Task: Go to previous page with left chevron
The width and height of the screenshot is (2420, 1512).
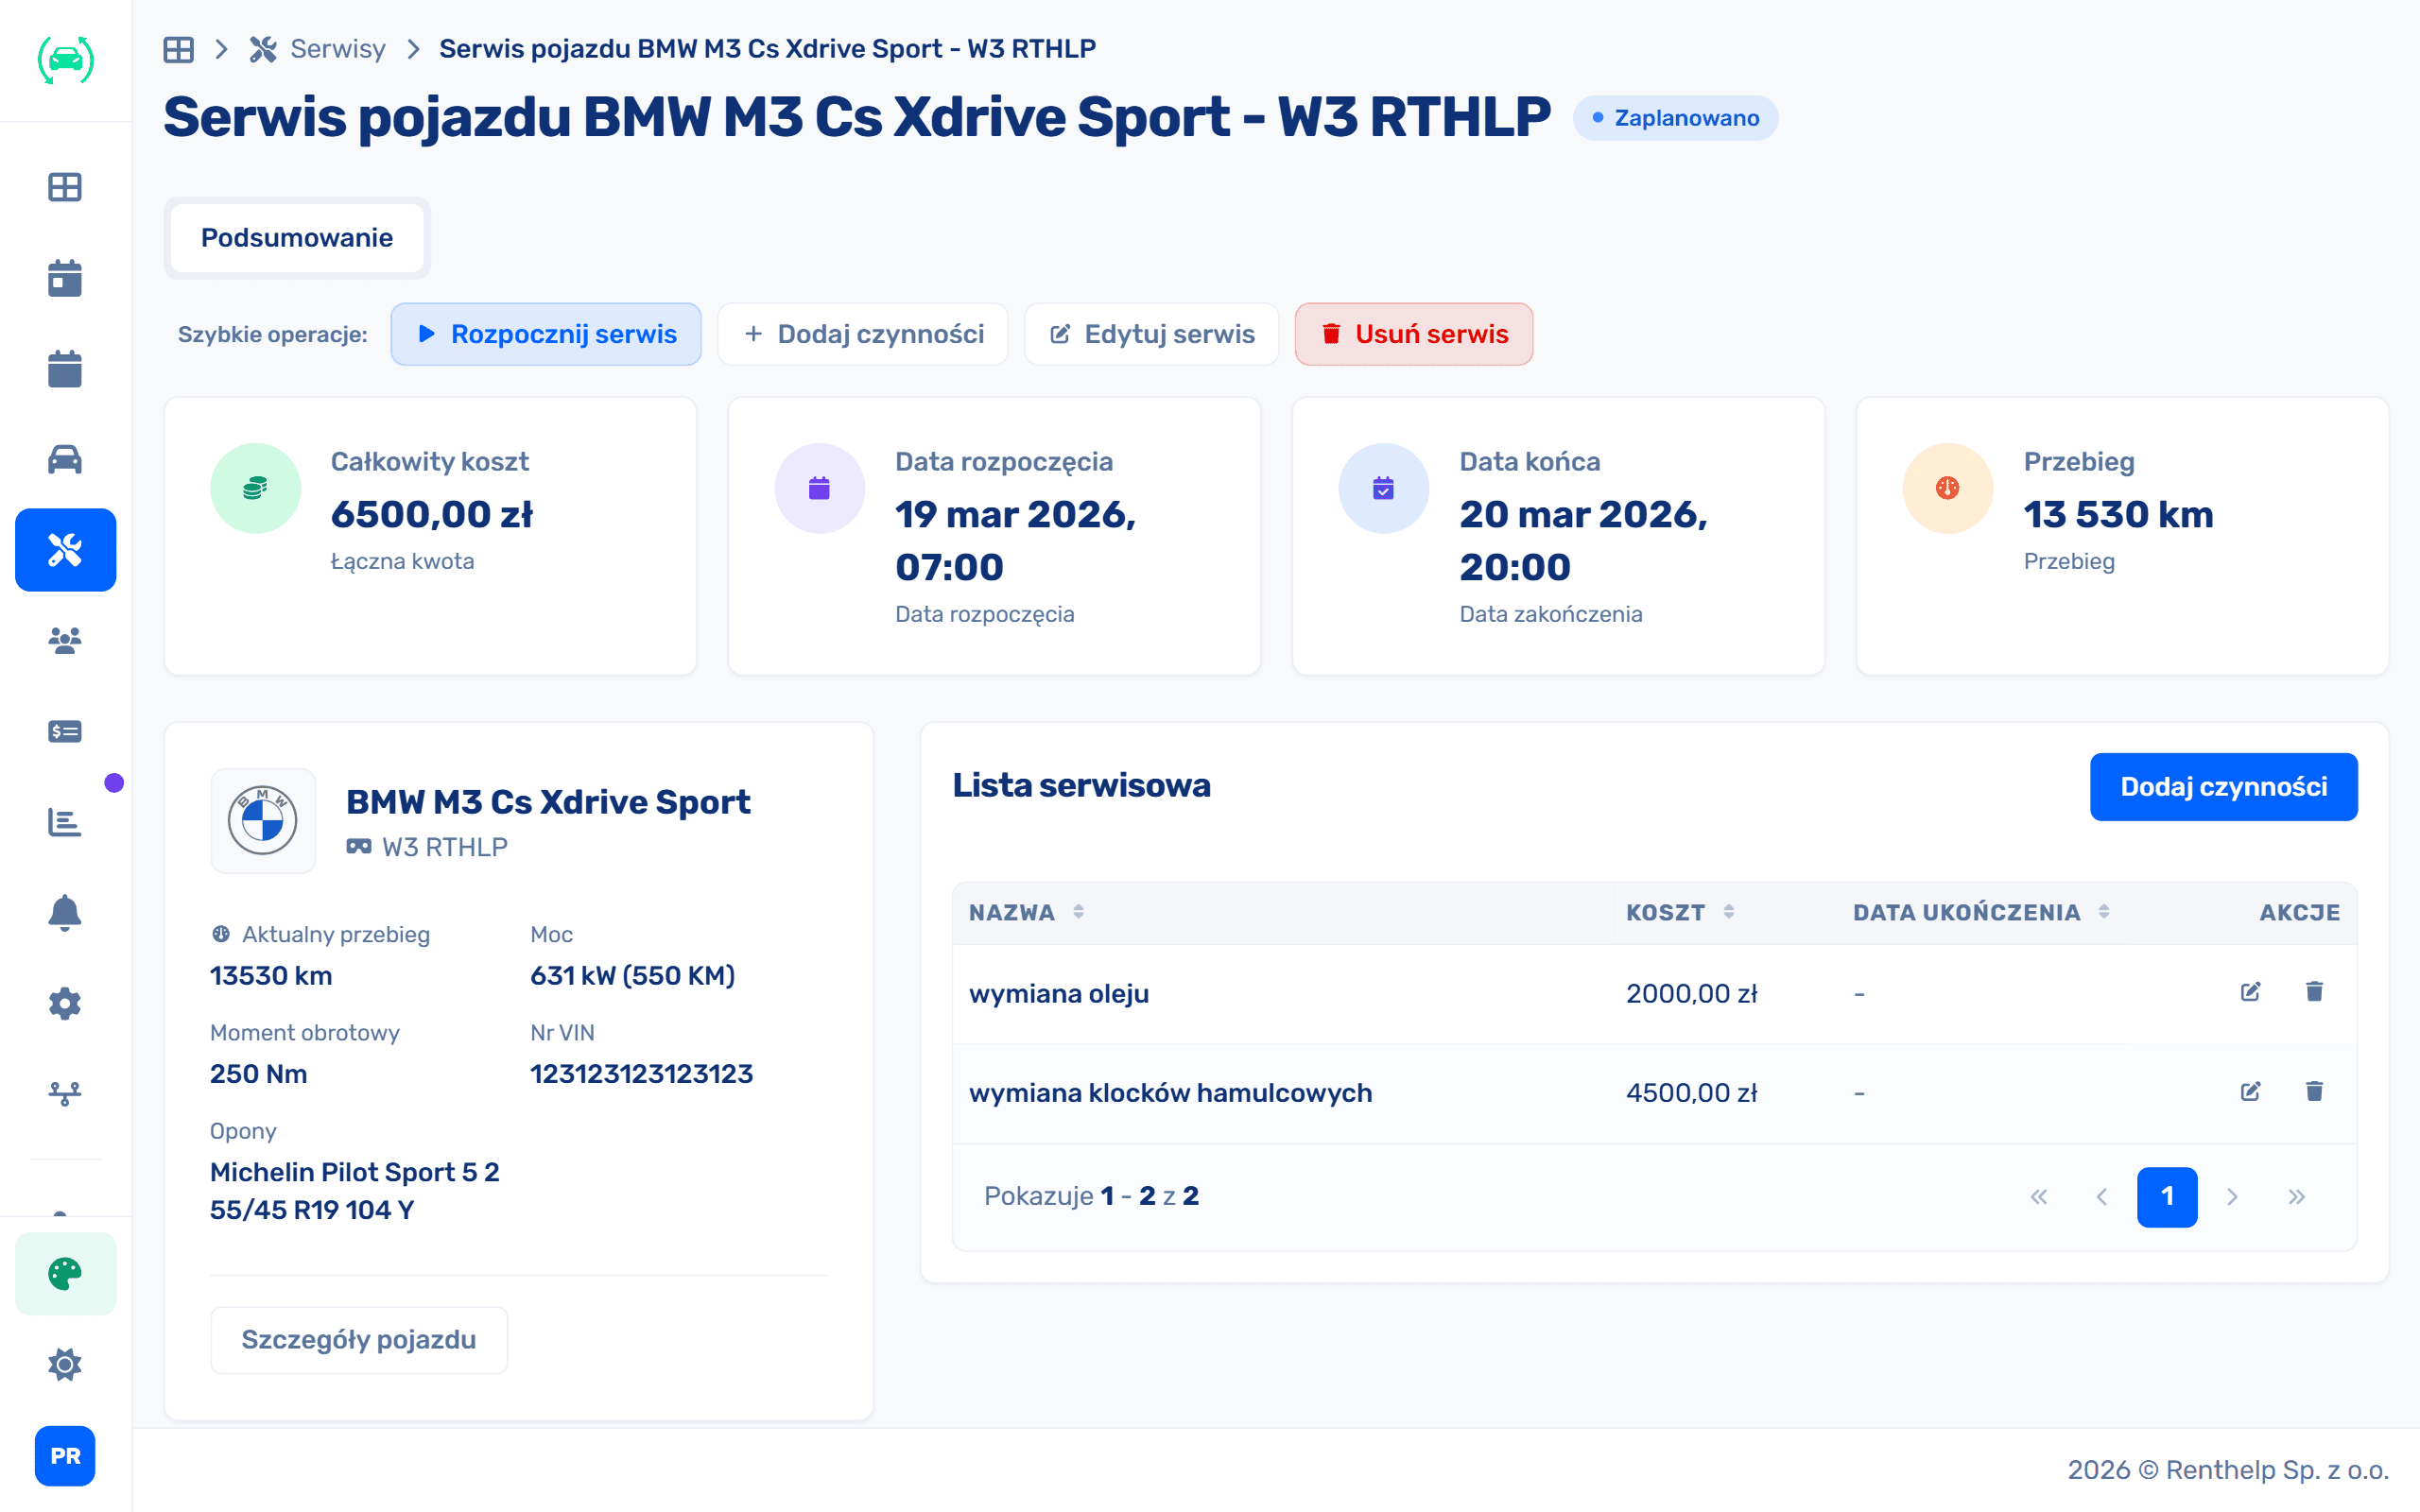Action: [x=2102, y=1197]
